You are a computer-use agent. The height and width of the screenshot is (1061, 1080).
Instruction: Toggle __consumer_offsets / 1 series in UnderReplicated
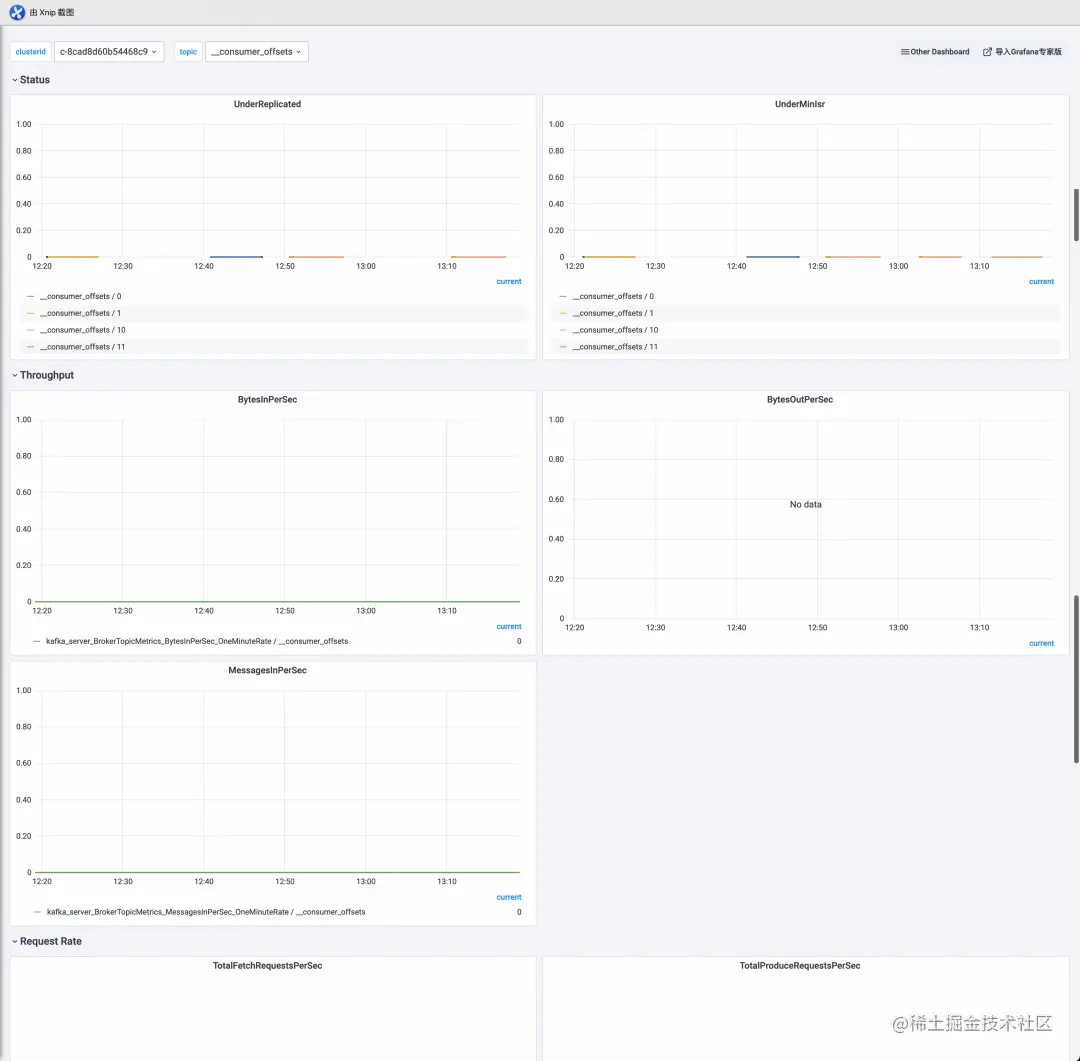(x=80, y=313)
